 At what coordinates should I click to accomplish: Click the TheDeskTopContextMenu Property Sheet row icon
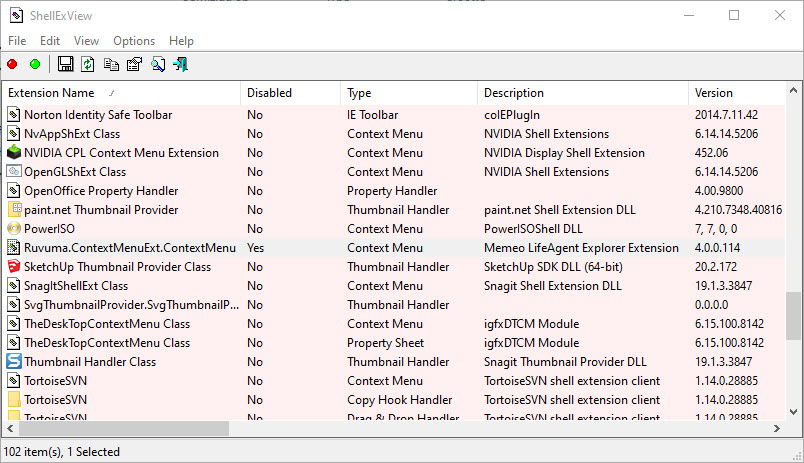14,343
